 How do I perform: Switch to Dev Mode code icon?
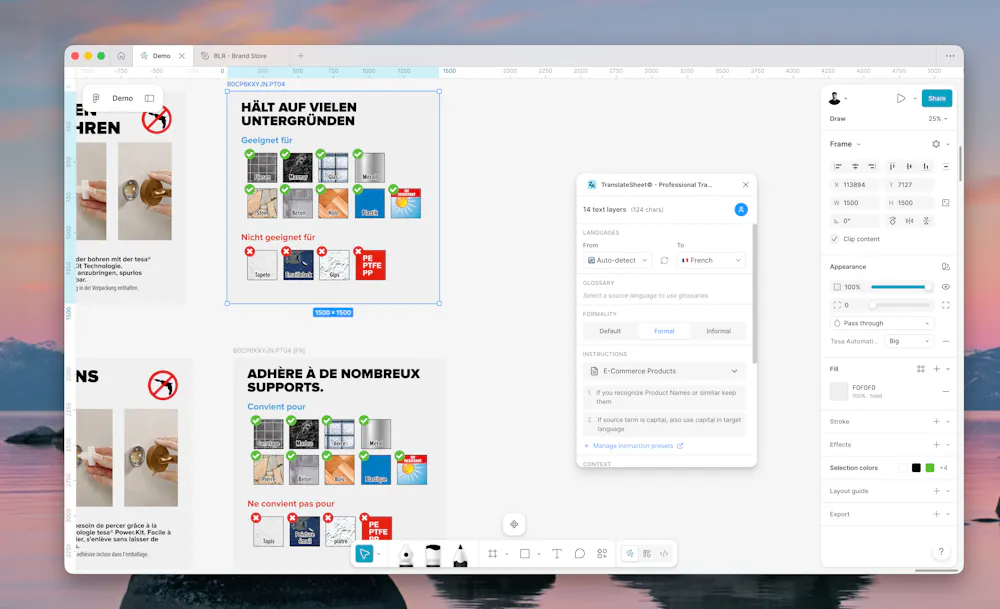tap(664, 553)
